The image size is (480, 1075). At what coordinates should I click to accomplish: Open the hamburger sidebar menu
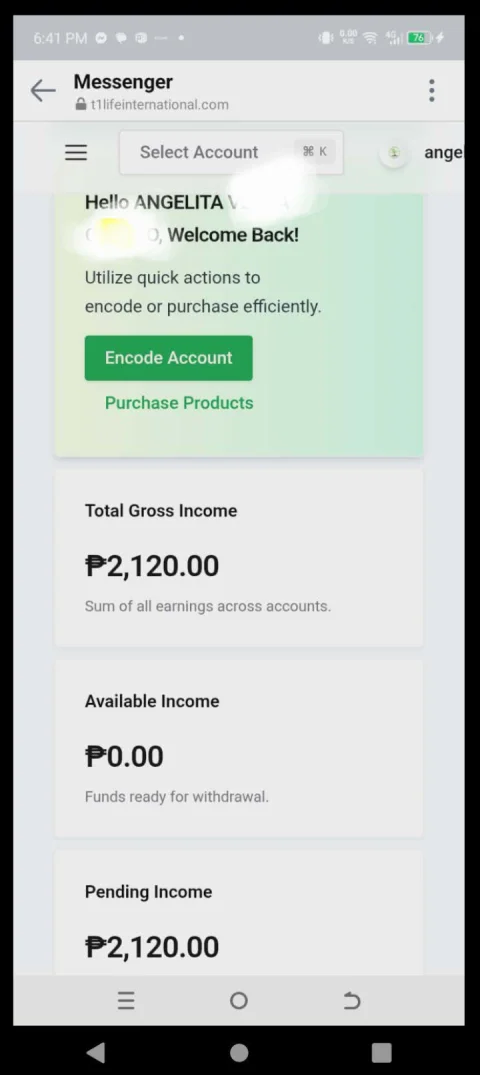tap(76, 152)
